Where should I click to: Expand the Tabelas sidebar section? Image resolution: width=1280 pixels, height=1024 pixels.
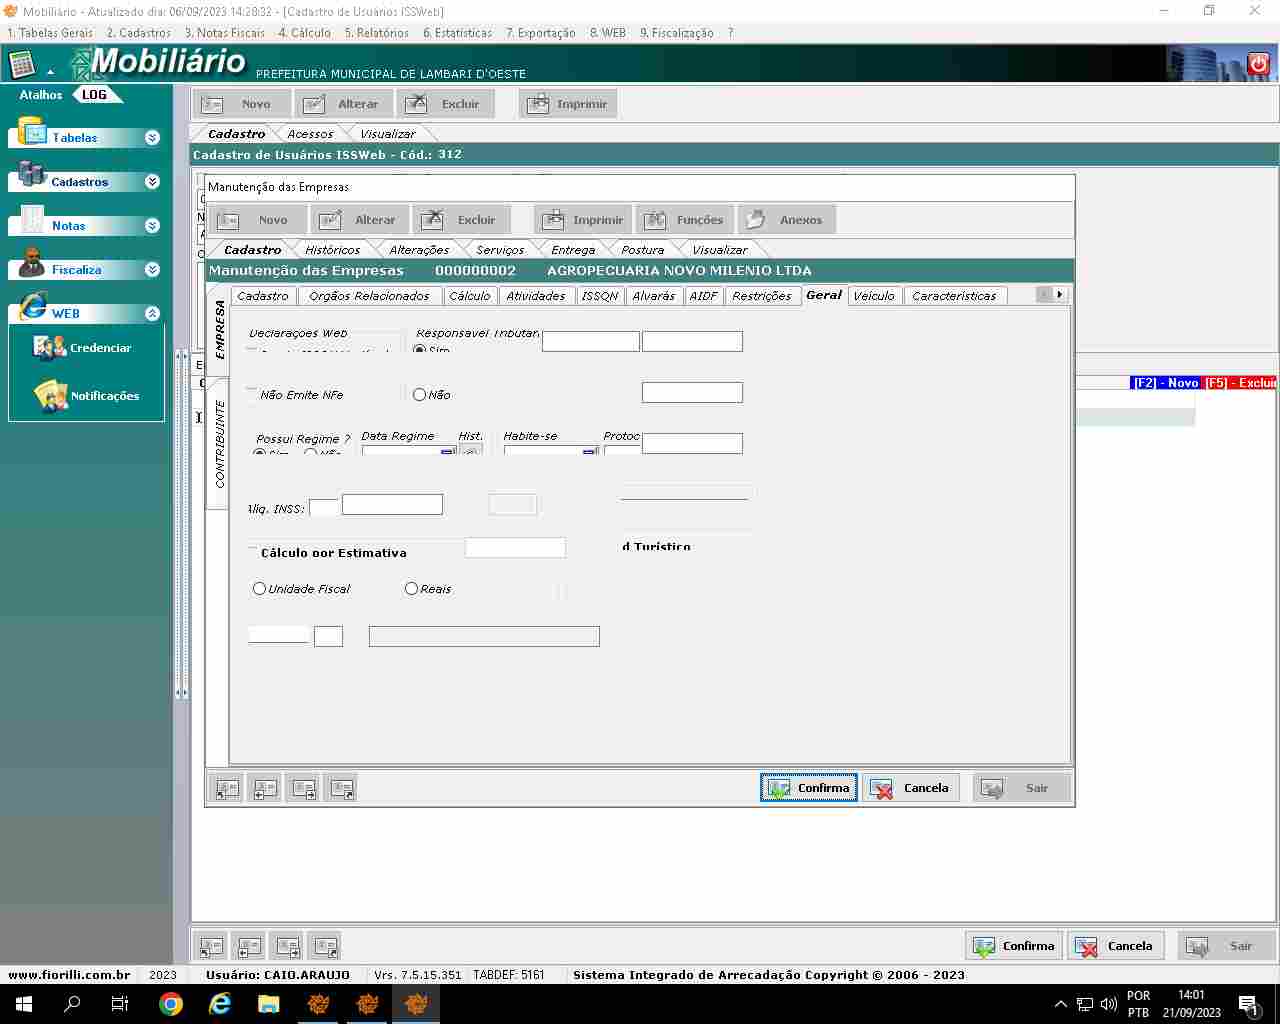click(x=152, y=138)
